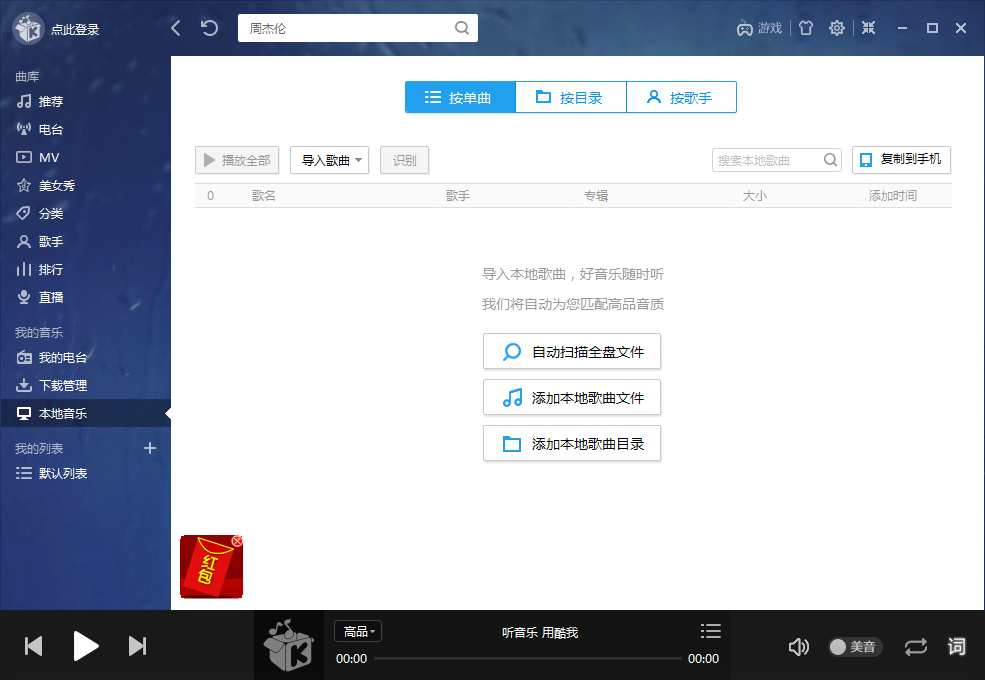Screen dimensions: 985x680
Task: Click 复制到手机 copy to phone
Action: point(901,160)
